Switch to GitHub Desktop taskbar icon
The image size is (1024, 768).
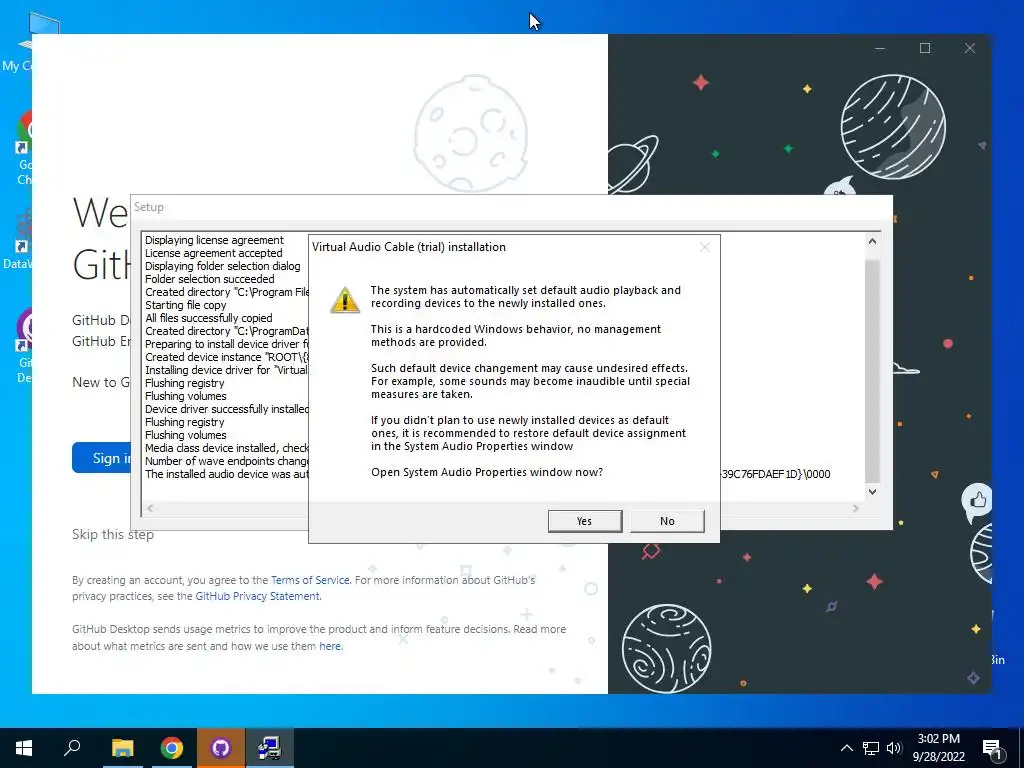click(221, 748)
